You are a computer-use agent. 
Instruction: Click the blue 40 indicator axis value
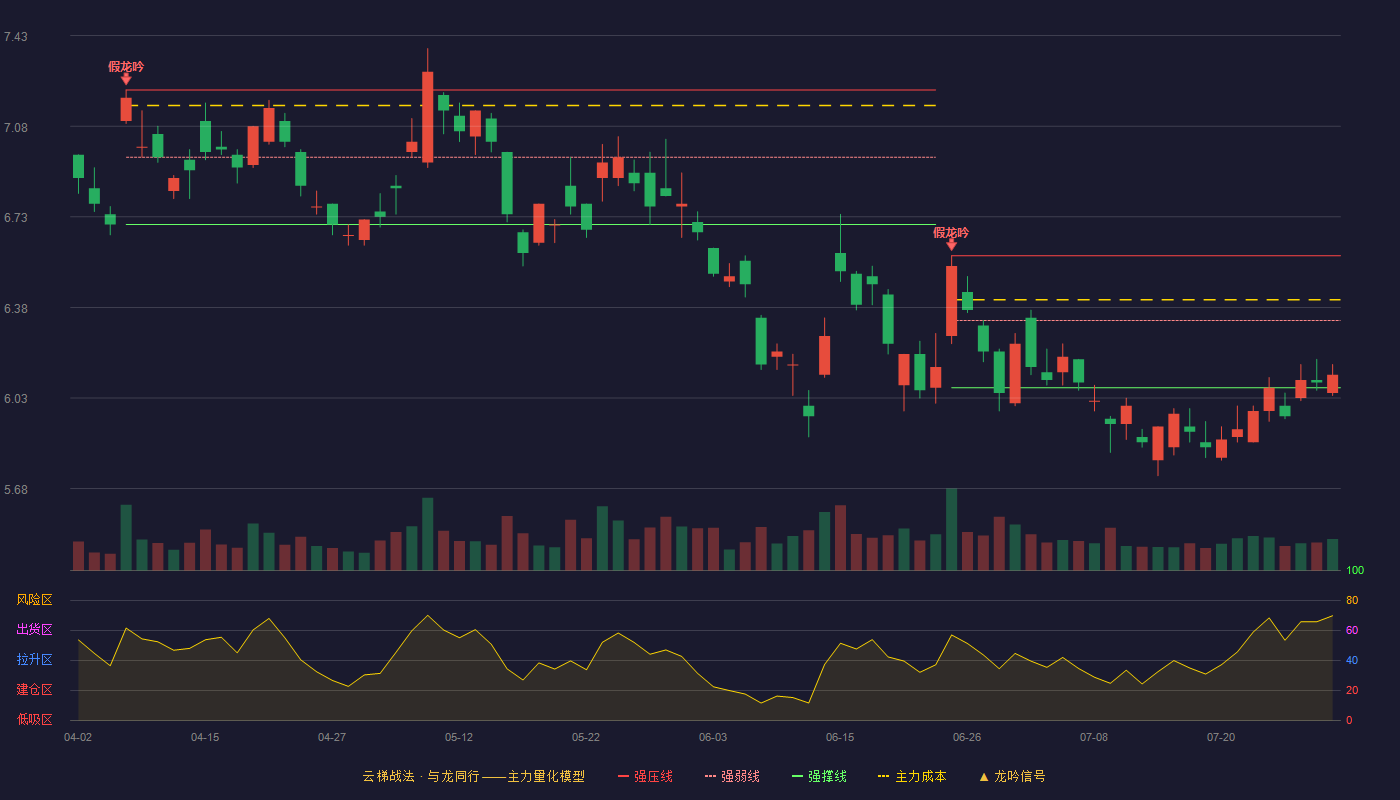(1352, 660)
